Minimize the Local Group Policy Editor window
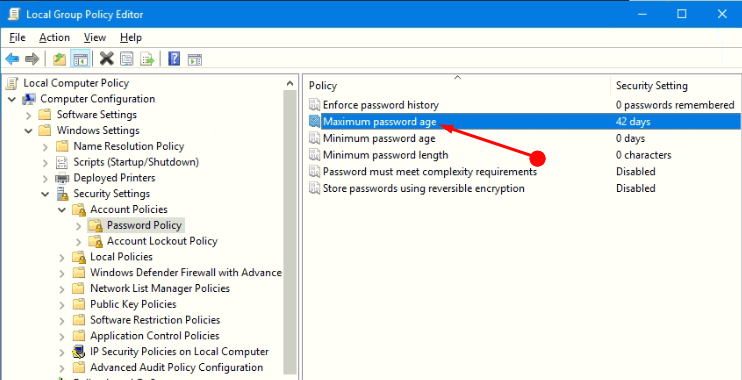742x380 pixels. click(641, 14)
